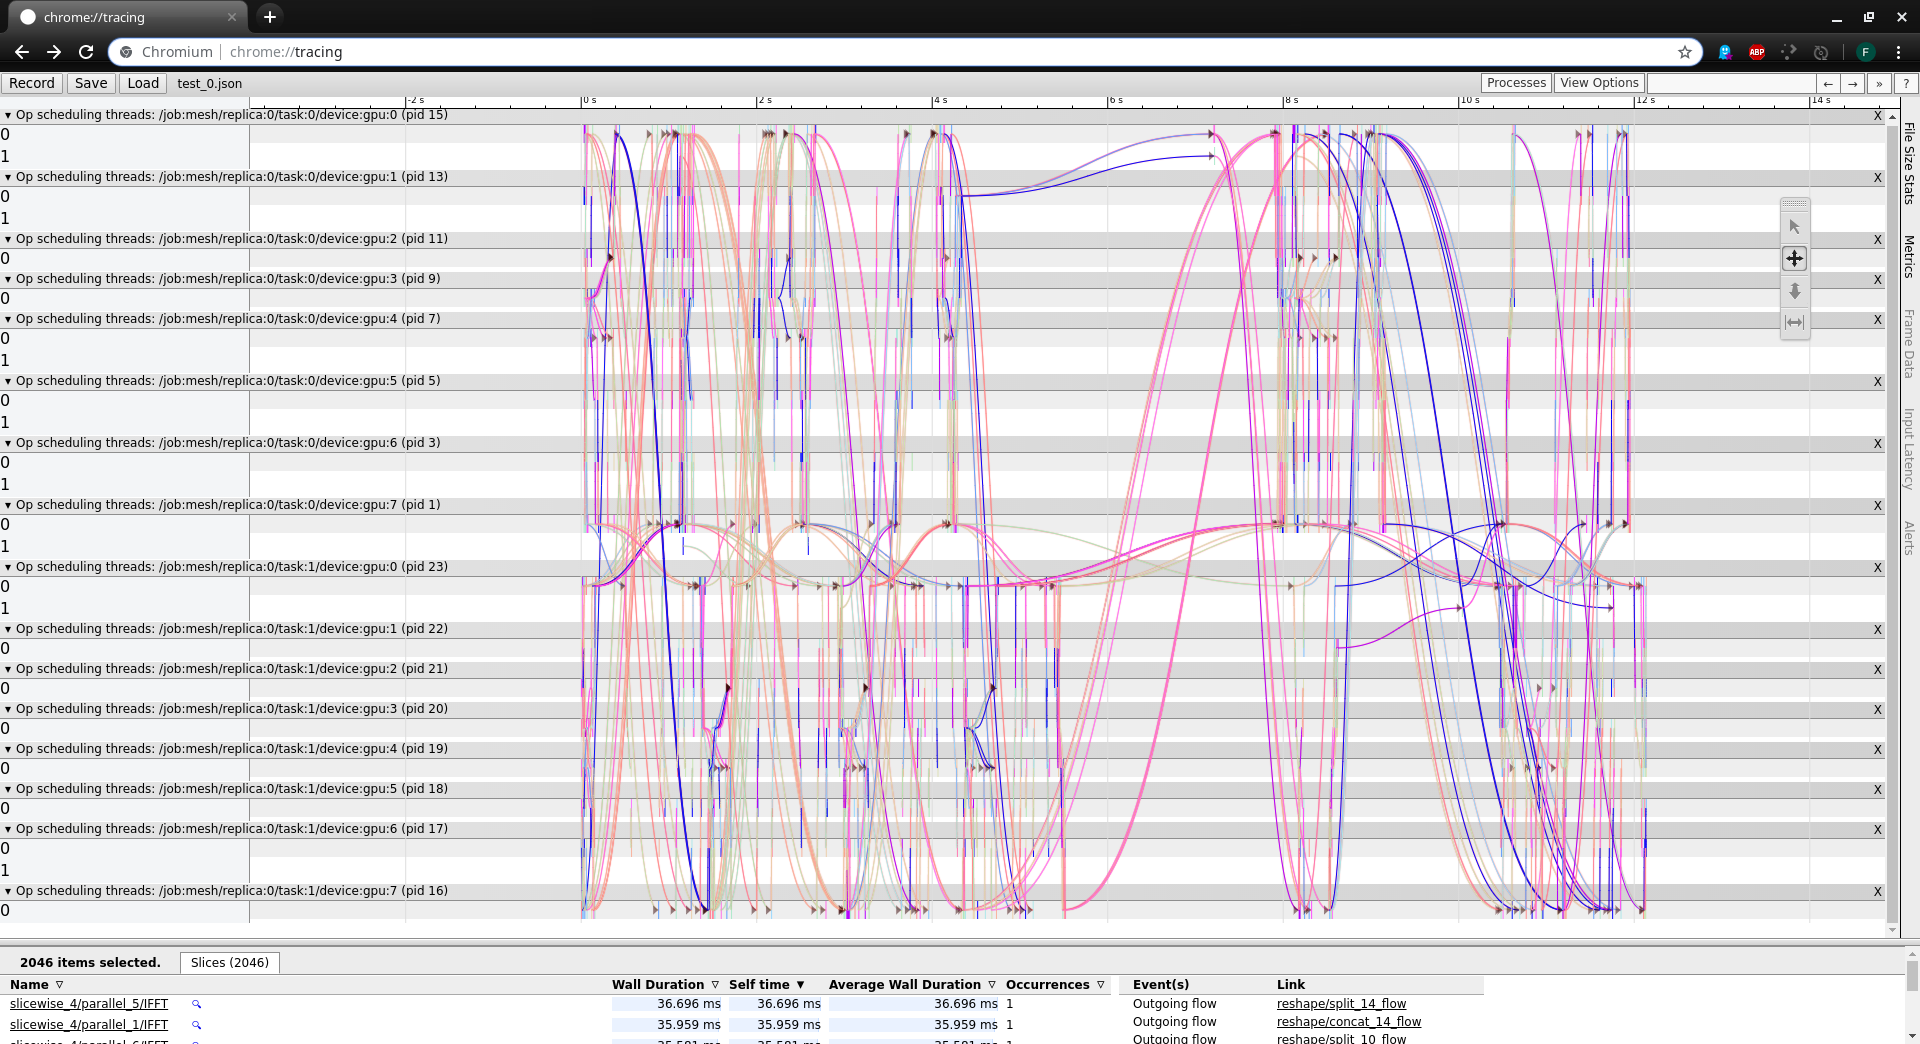1920x1044 pixels.
Task: Reload the tracing page
Action: [86, 52]
